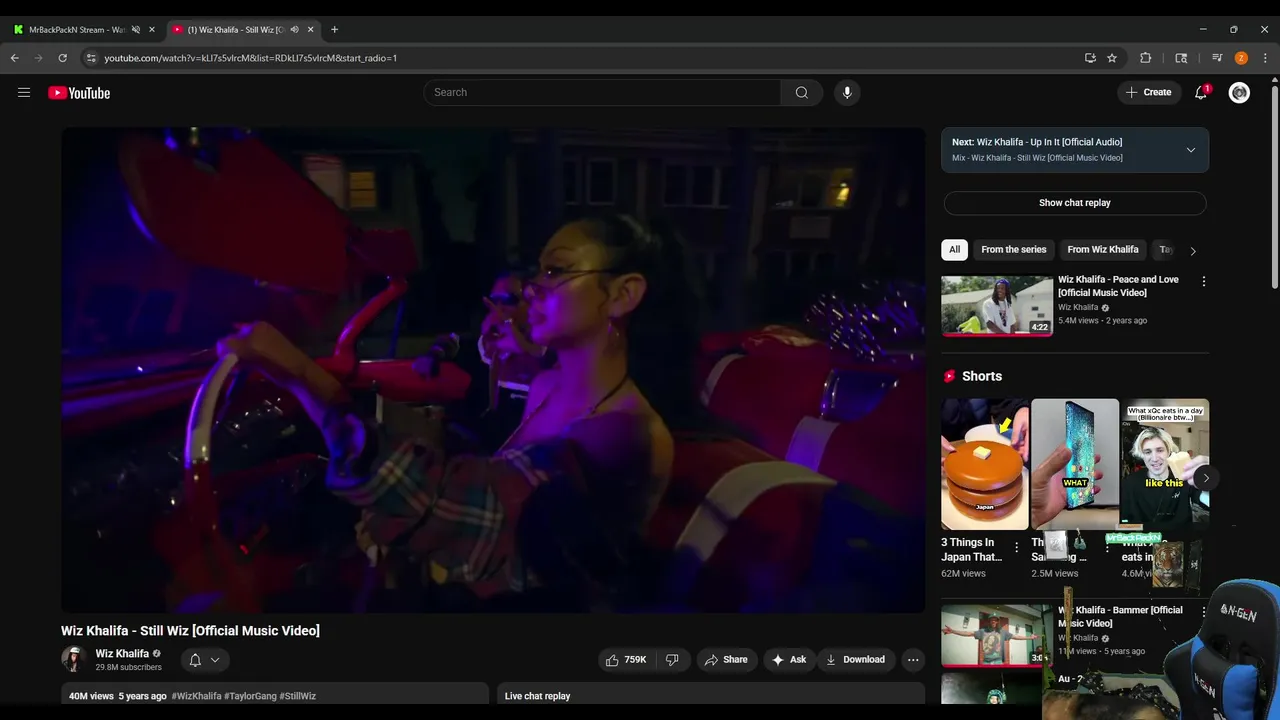Open the Chrome profile Z avatar
The width and height of the screenshot is (1280, 720).
[x=1241, y=58]
